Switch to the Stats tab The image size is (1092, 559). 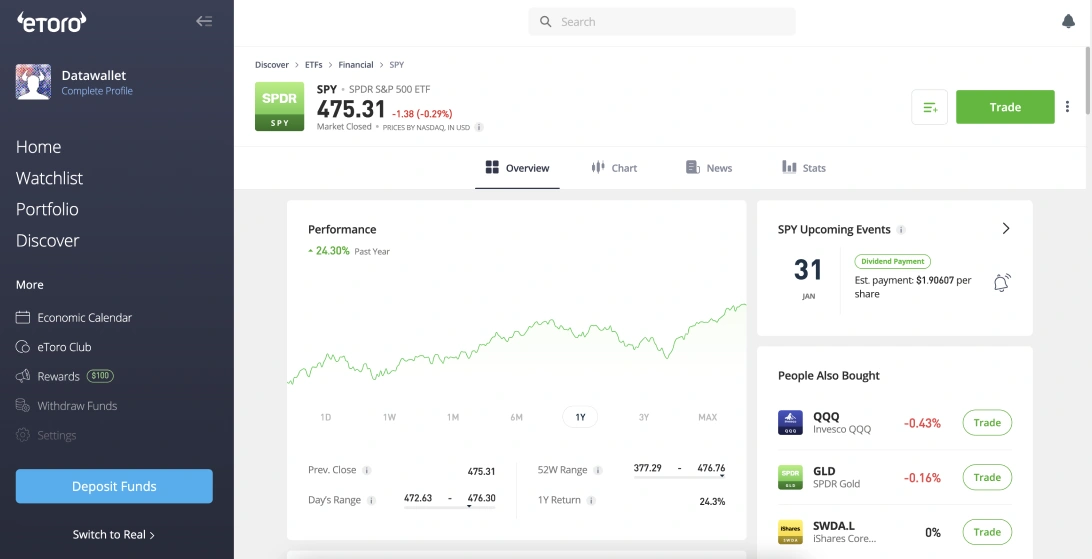pyautogui.click(x=804, y=168)
